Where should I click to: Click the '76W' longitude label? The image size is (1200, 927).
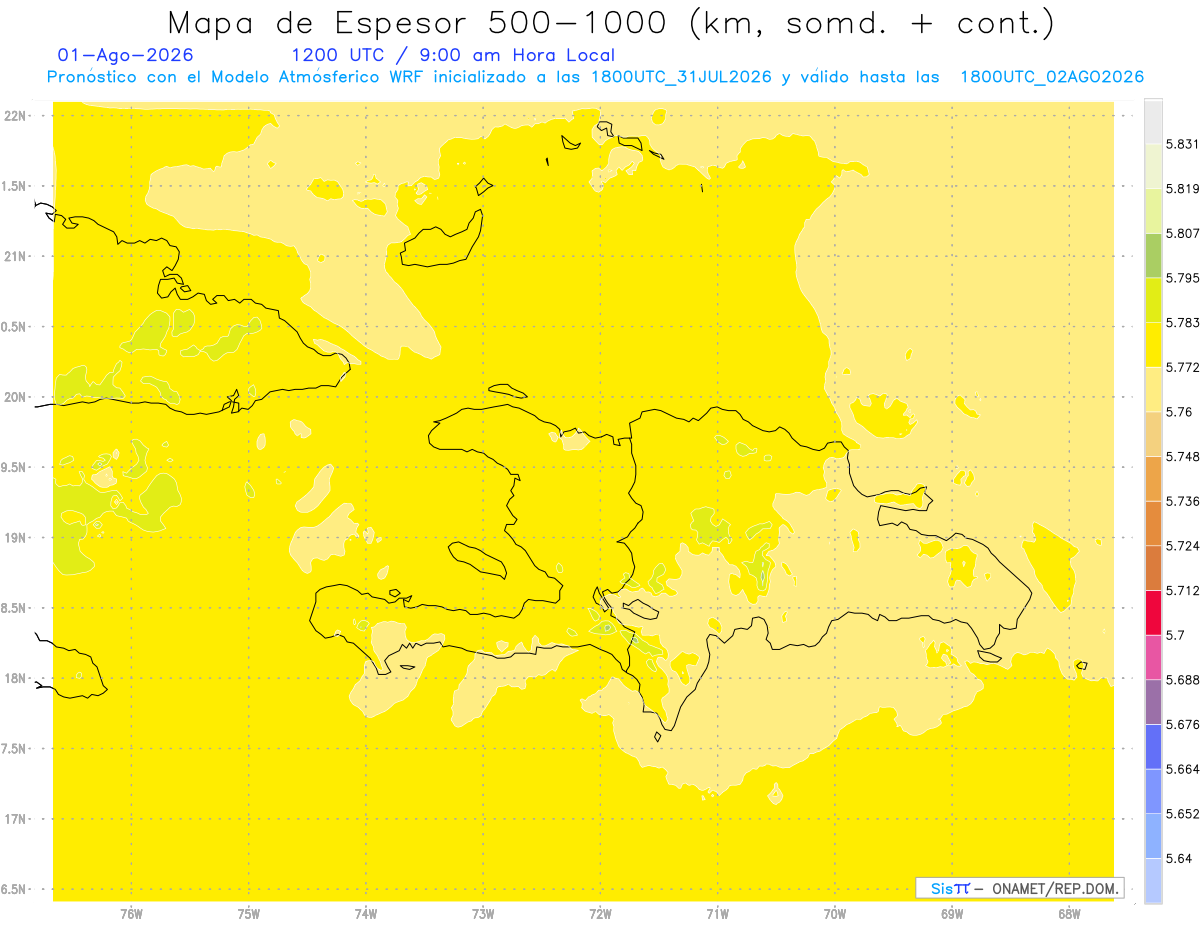coord(131,914)
